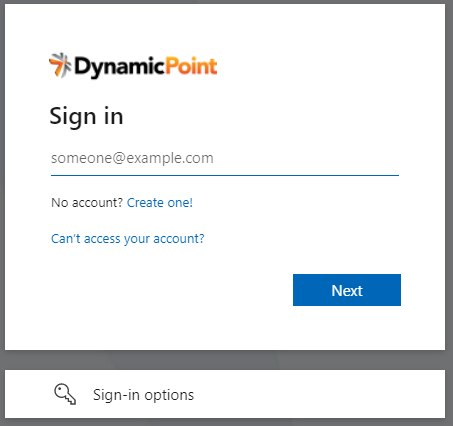Click the key icon beside Sign-in options
The height and width of the screenshot is (426, 453).
pyautogui.click(x=65, y=394)
